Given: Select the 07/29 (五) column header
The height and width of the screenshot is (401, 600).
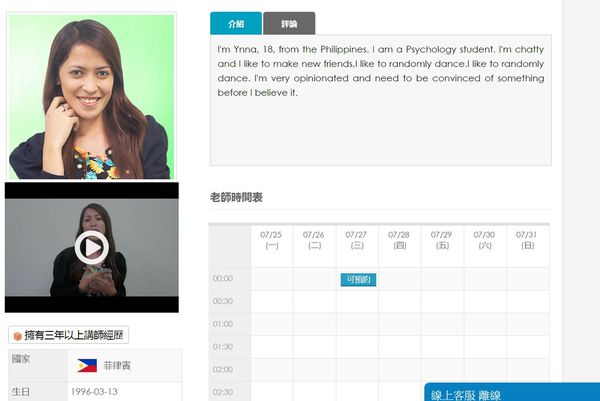Looking at the screenshot, I should (x=442, y=240).
